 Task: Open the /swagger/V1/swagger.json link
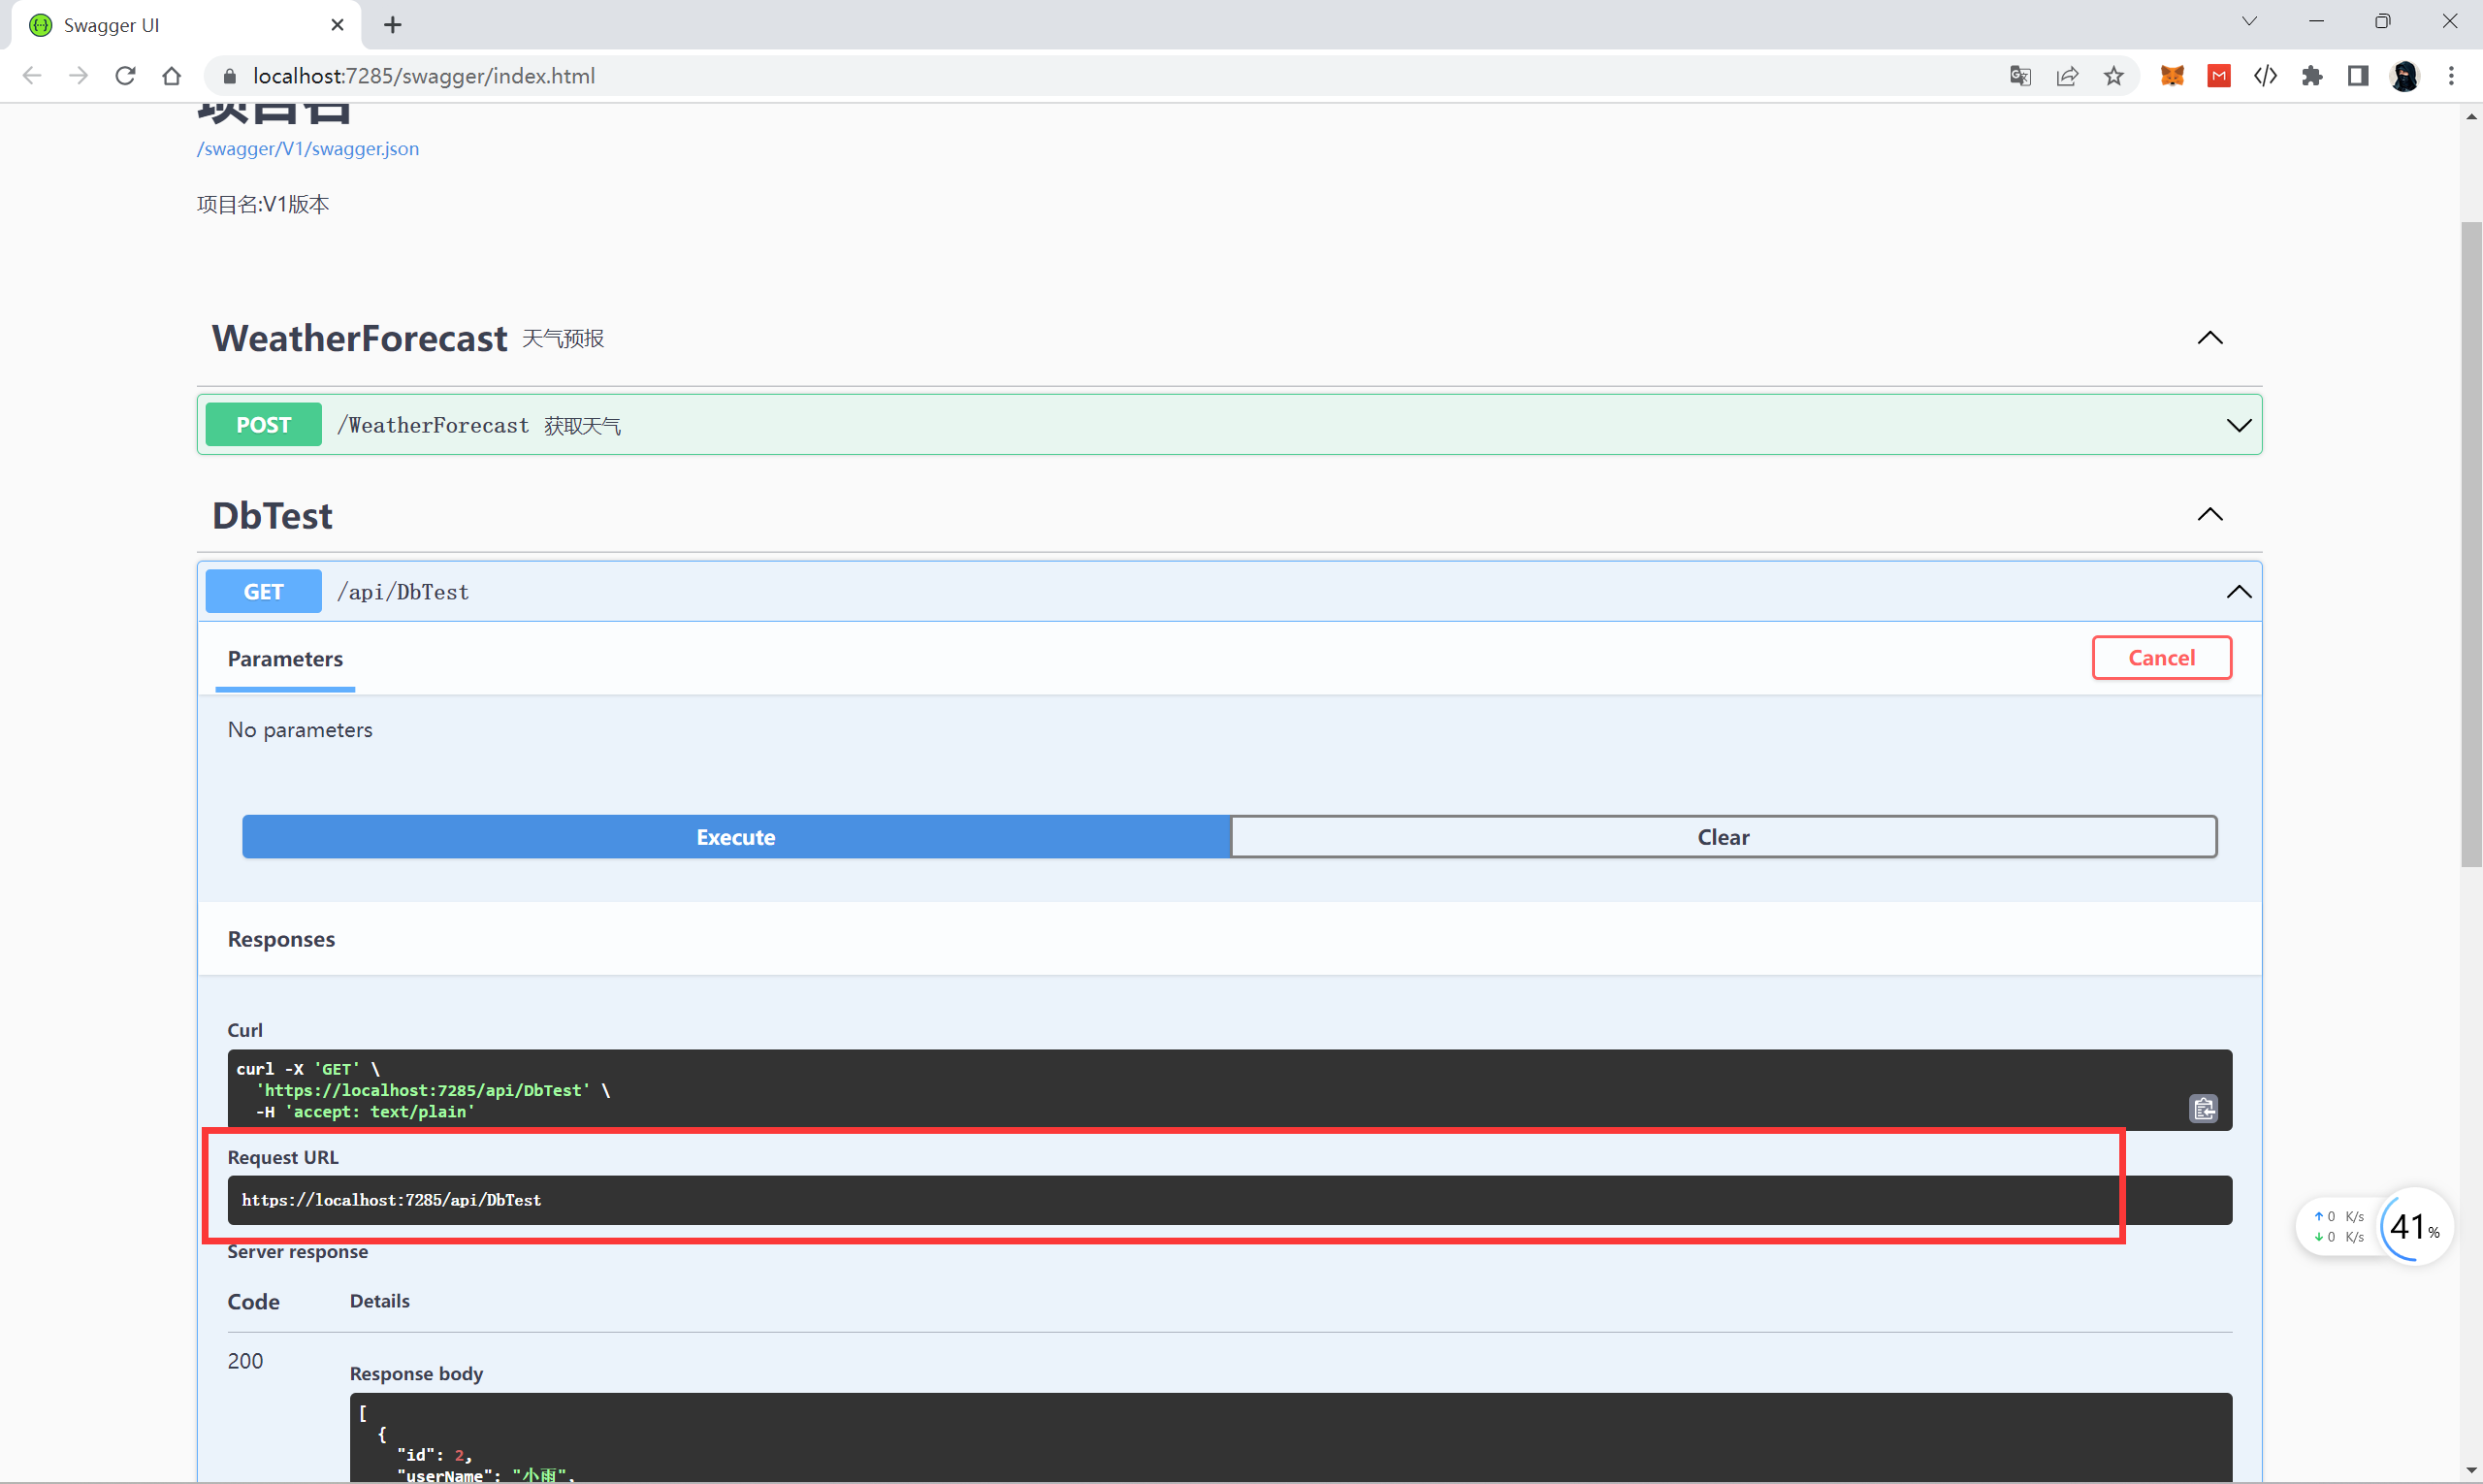click(308, 149)
